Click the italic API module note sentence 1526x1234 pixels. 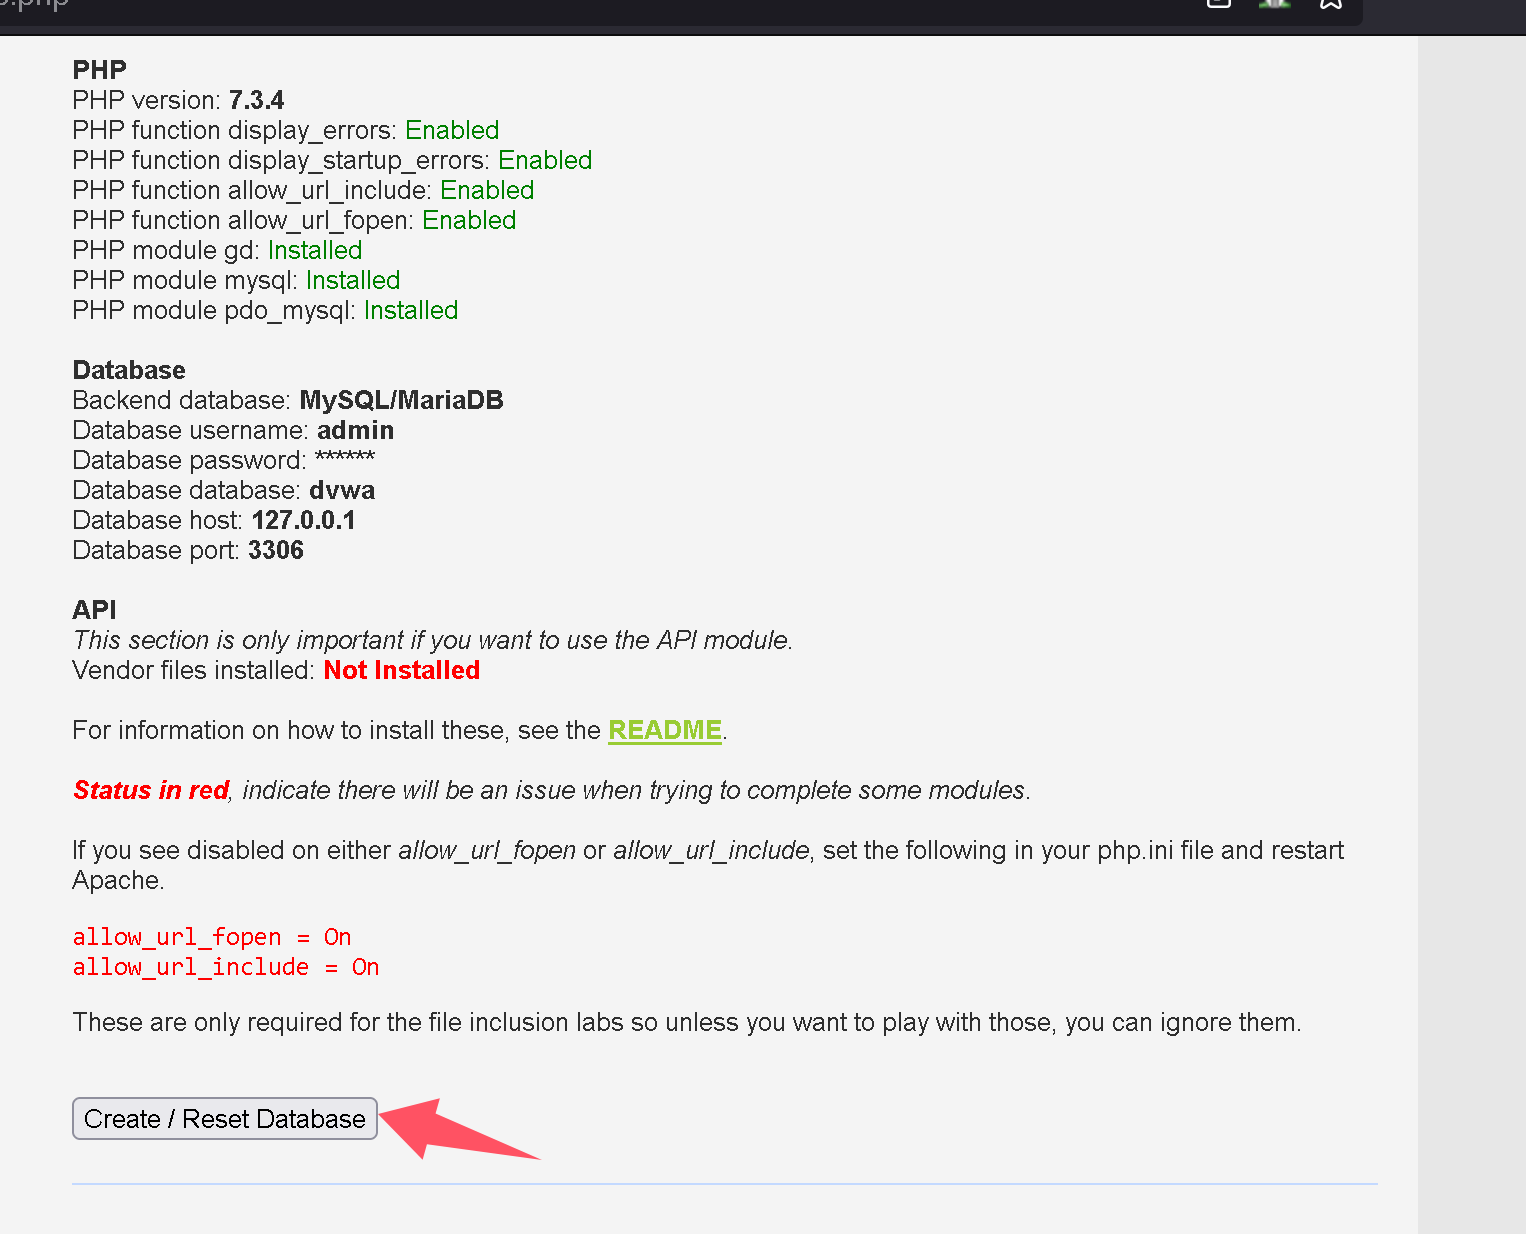433,640
